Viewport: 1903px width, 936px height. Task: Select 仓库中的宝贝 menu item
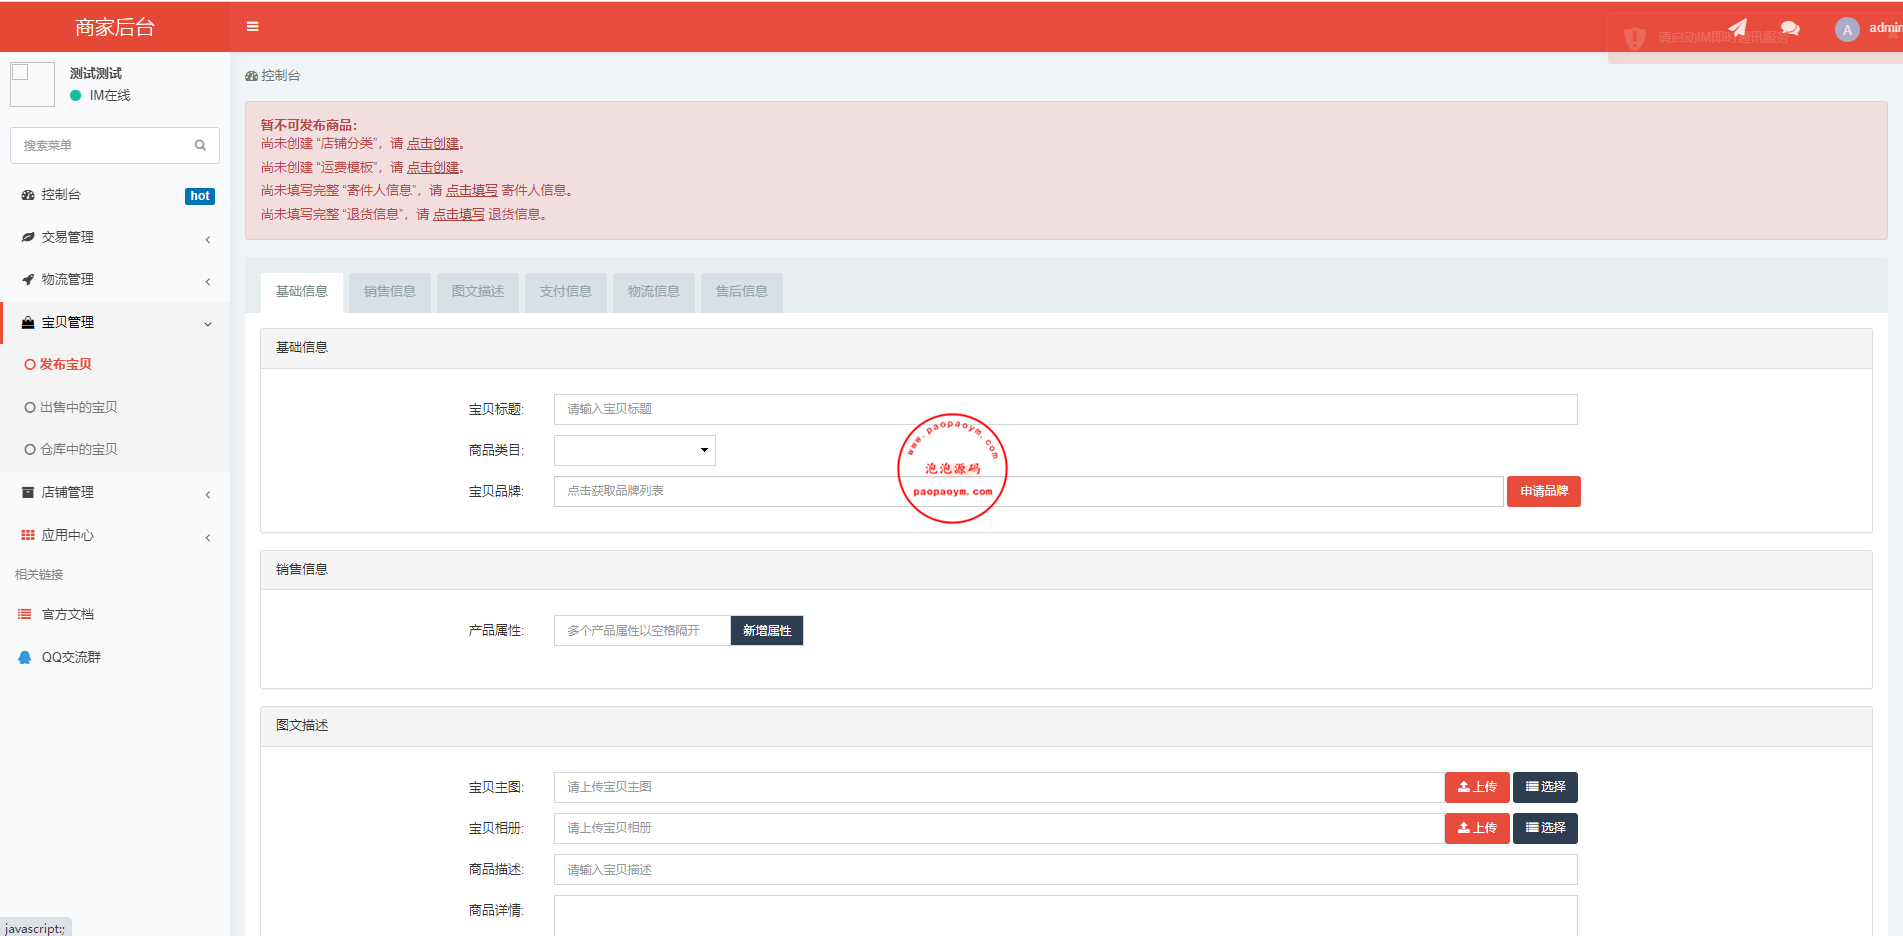[x=78, y=450]
